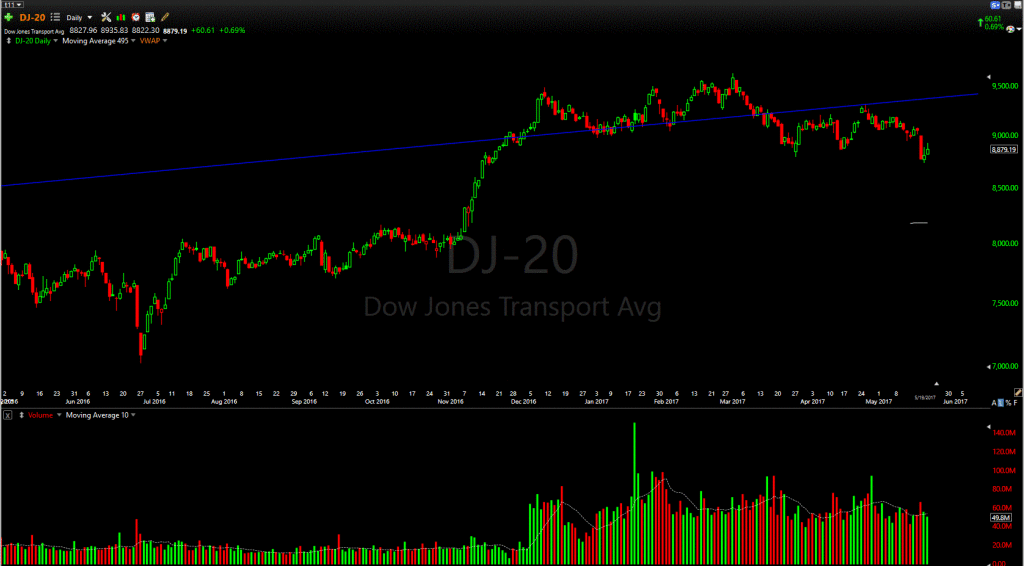The image size is (1024, 566).
Task: Open the dropdown arrow beside the colorful icon at top right
Action: point(1019,29)
